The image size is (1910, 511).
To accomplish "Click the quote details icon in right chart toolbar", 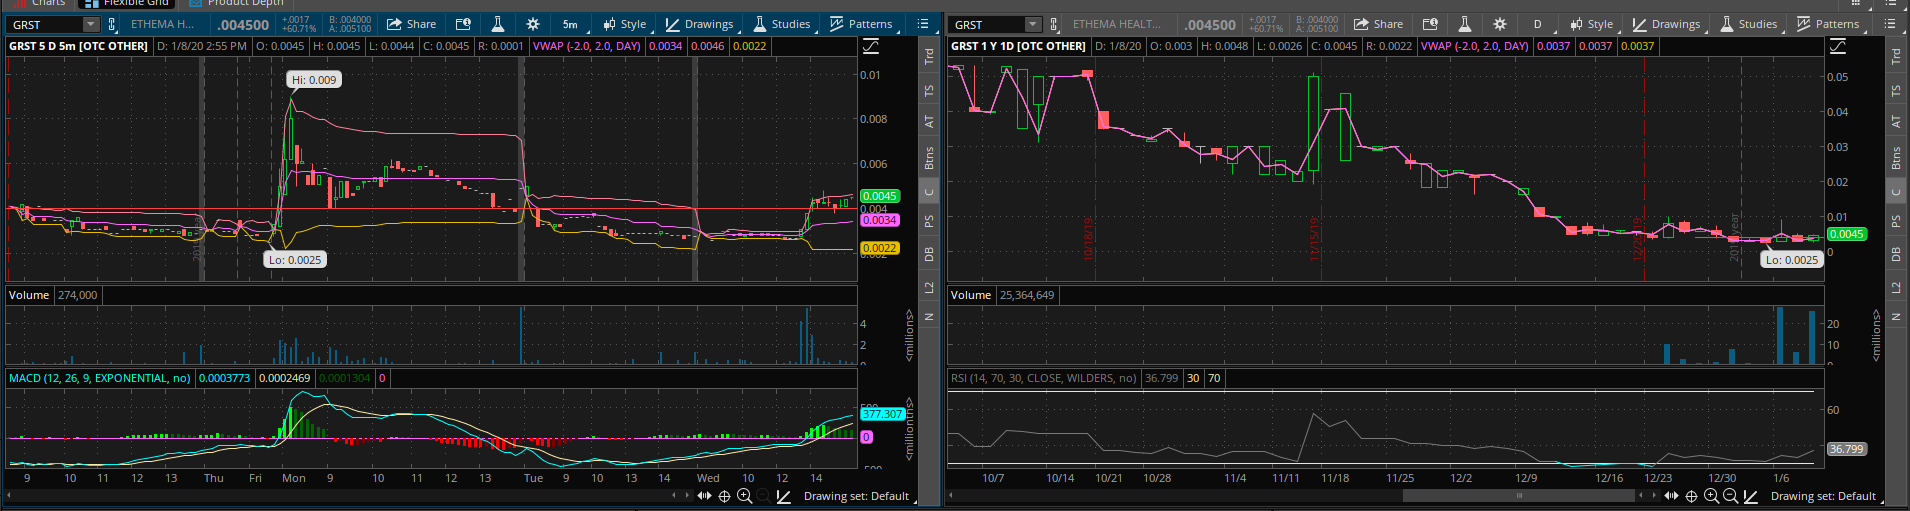I will (x=1430, y=24).
